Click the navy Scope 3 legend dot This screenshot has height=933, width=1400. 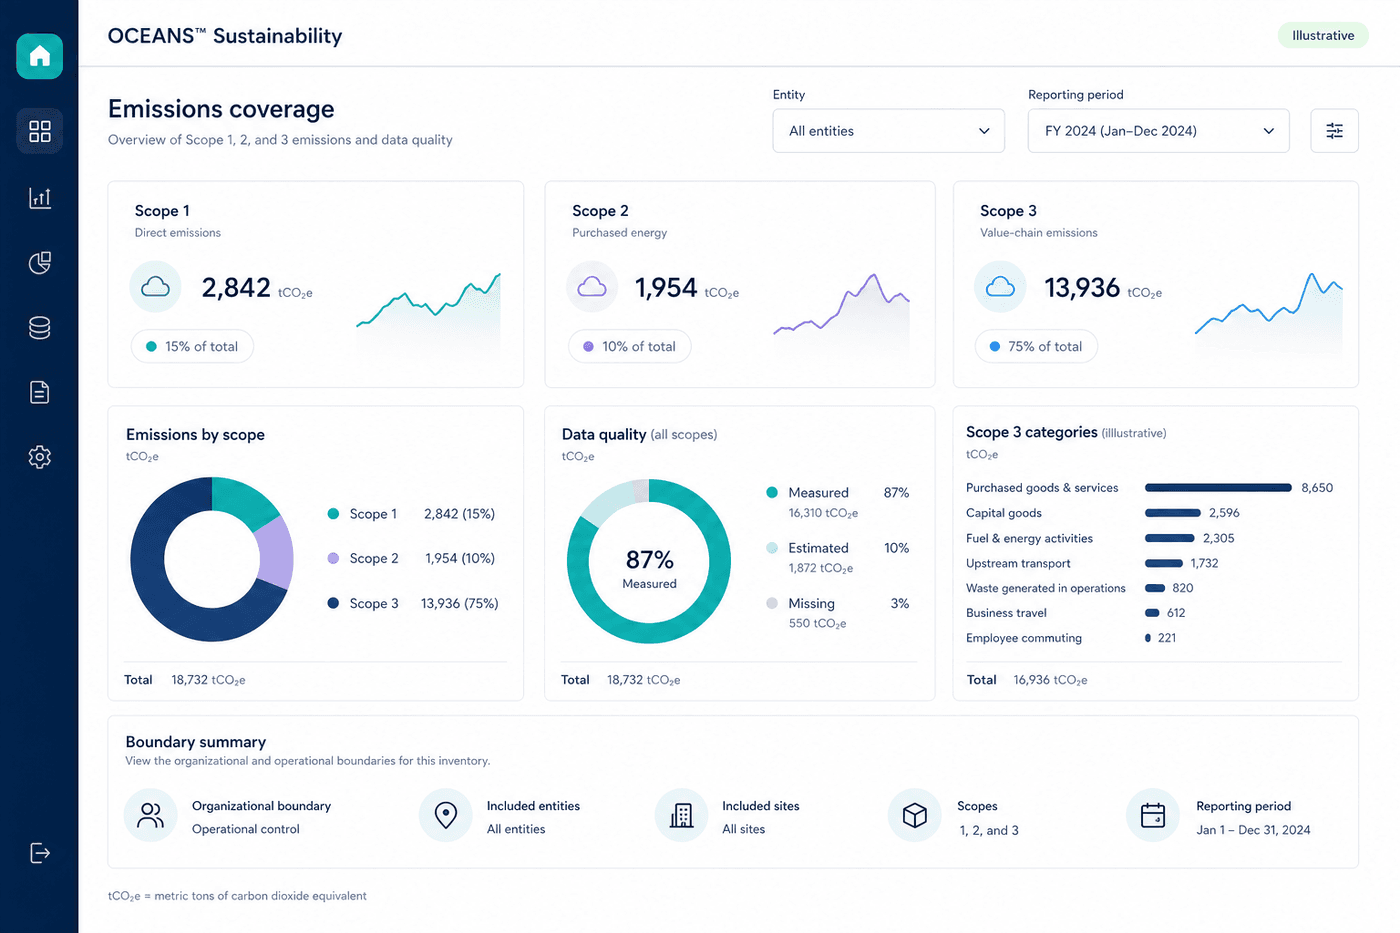pyautogui.click(x=333, y=603)
